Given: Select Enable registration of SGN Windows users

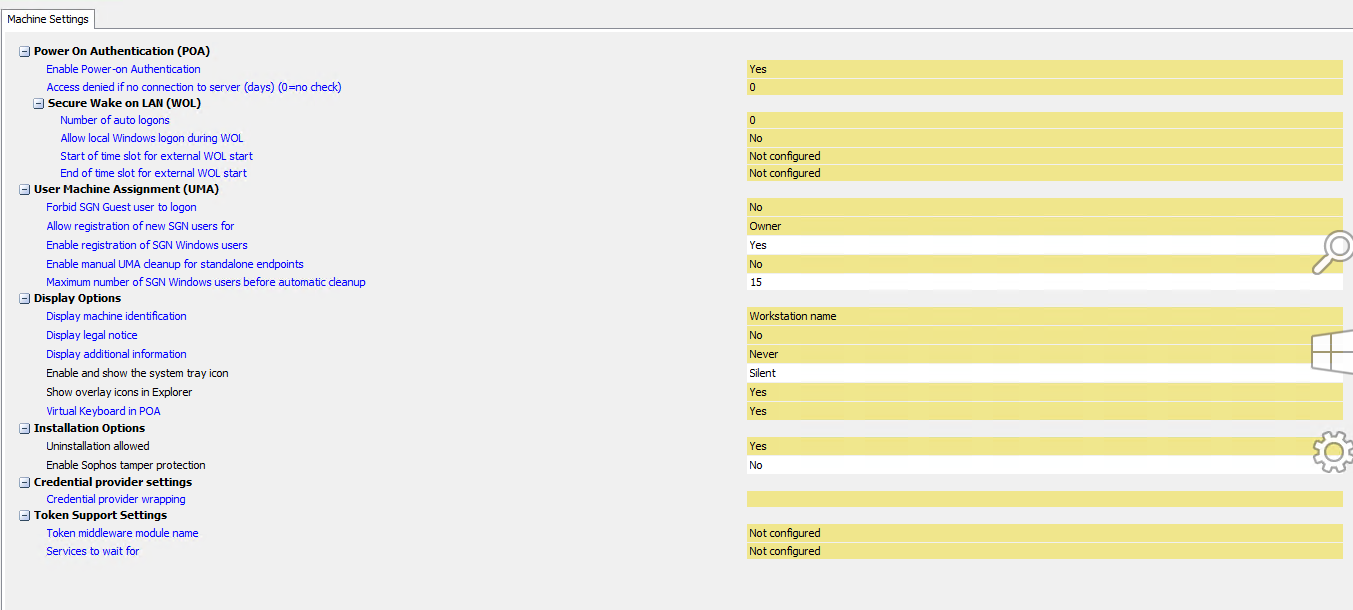Looking at the screenshot, I should tap(147, 245).
